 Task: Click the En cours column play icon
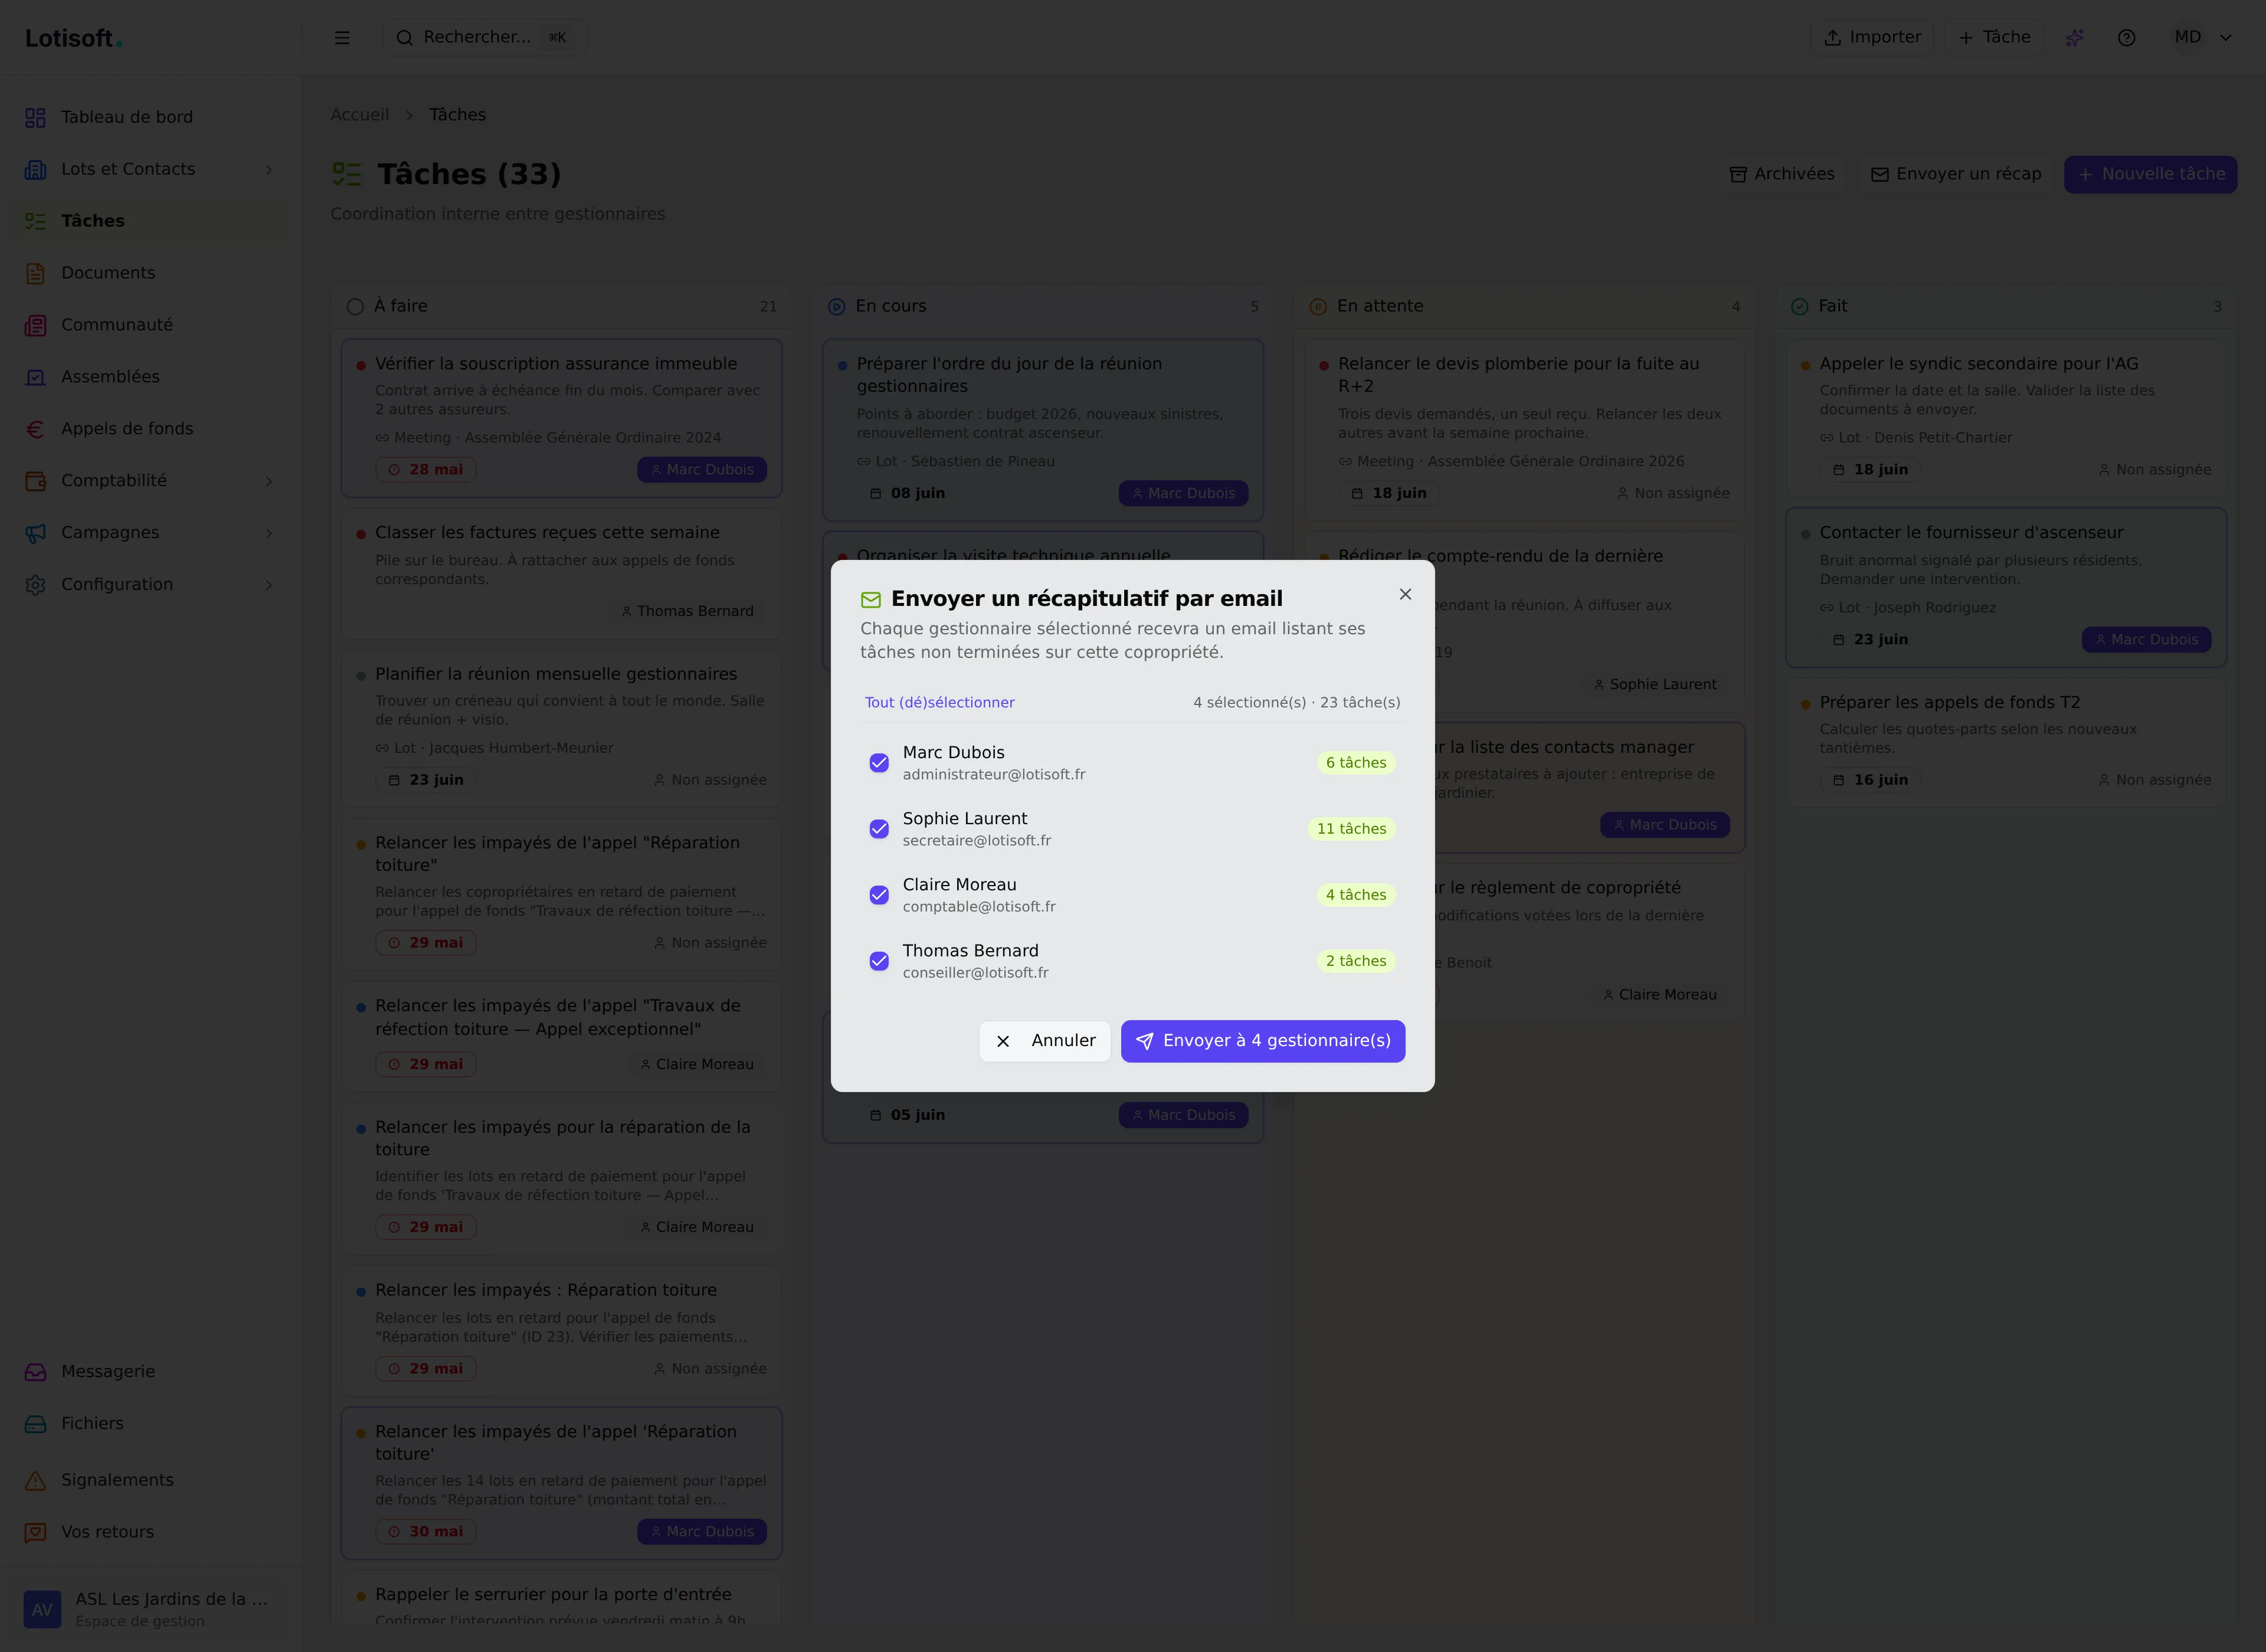pos(837,307)
